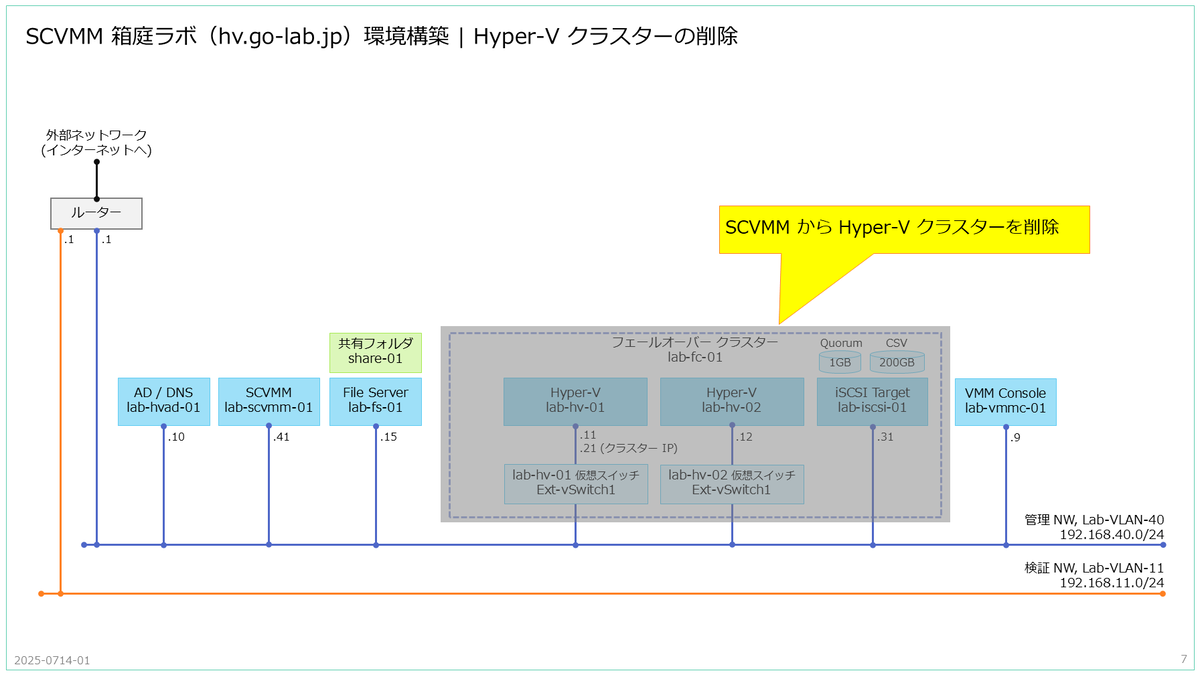Select the 検証 NW, Lab-VLAN-11 label

1095,567
